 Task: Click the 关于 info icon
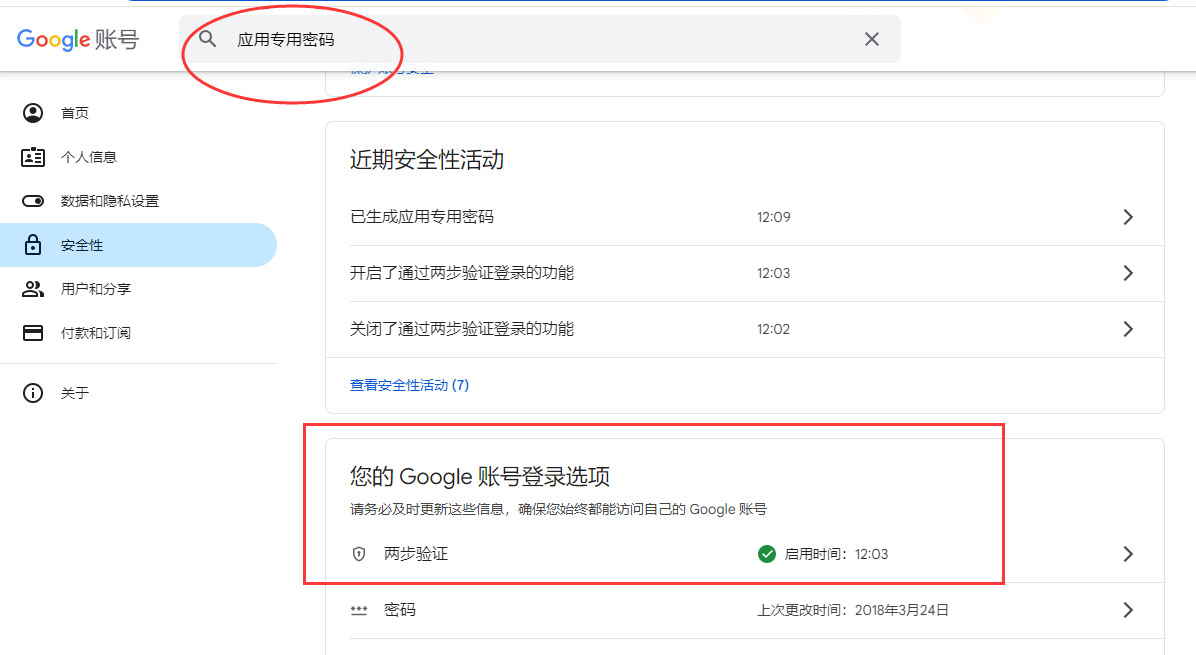point(33,393)
